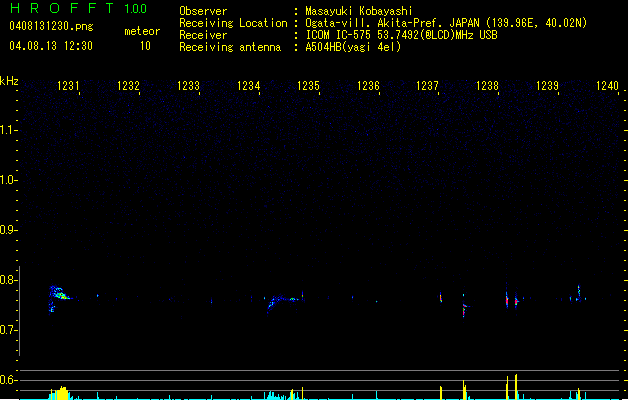Screen dimensions: 629x400
Task: Click the meteor count value 10
Action: (x=145, y=46)
